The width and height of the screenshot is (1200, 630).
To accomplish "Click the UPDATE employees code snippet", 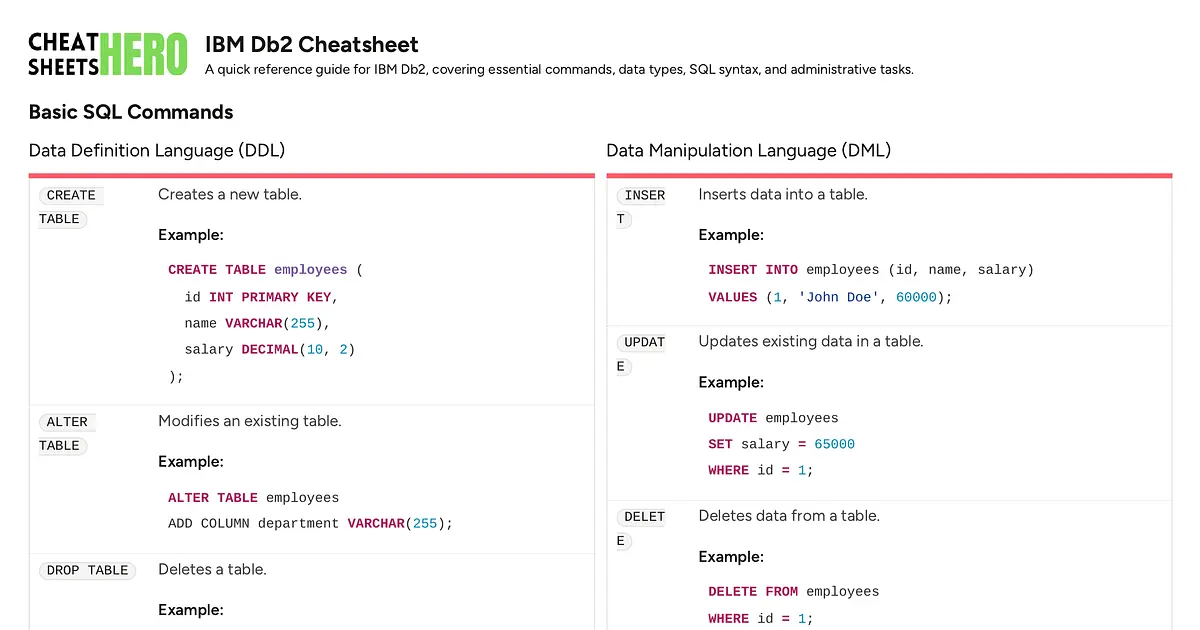I will (773, 417).
